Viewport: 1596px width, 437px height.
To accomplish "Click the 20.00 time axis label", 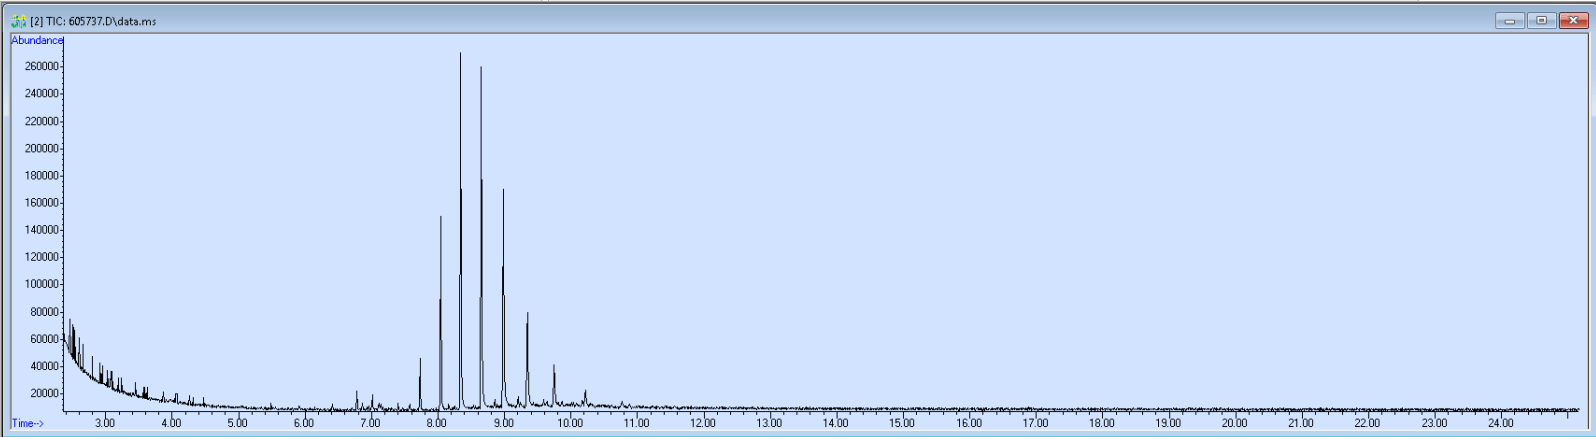I will [x=1234, y=423].
